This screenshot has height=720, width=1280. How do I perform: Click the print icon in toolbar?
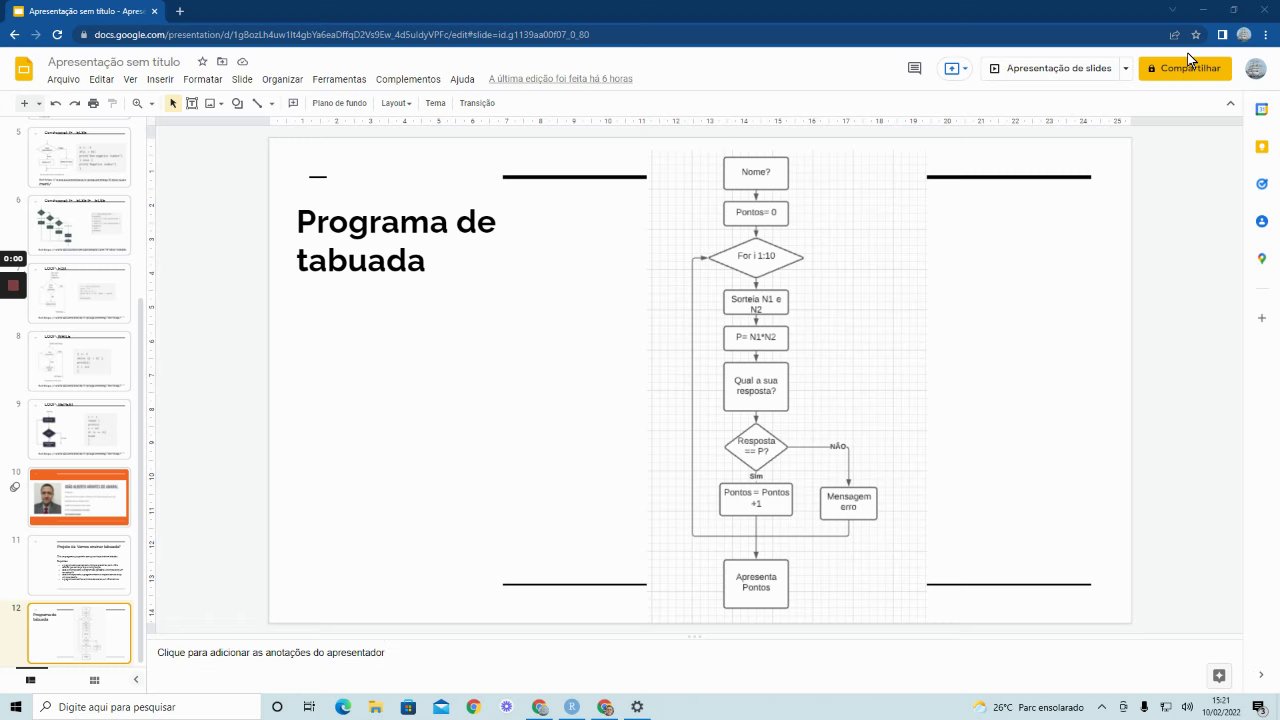click(x=93, y=103)
